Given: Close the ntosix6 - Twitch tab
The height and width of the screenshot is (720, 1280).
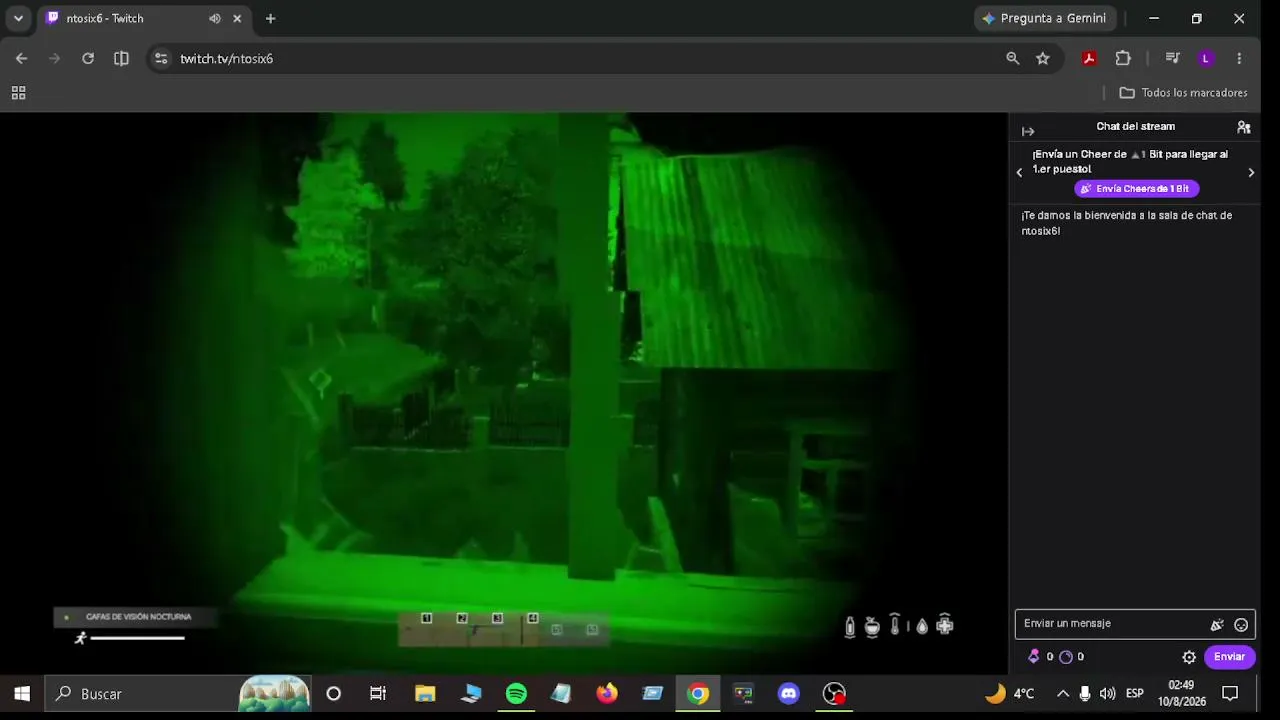Looking at the screenshot, I should (x=237, y=18).
